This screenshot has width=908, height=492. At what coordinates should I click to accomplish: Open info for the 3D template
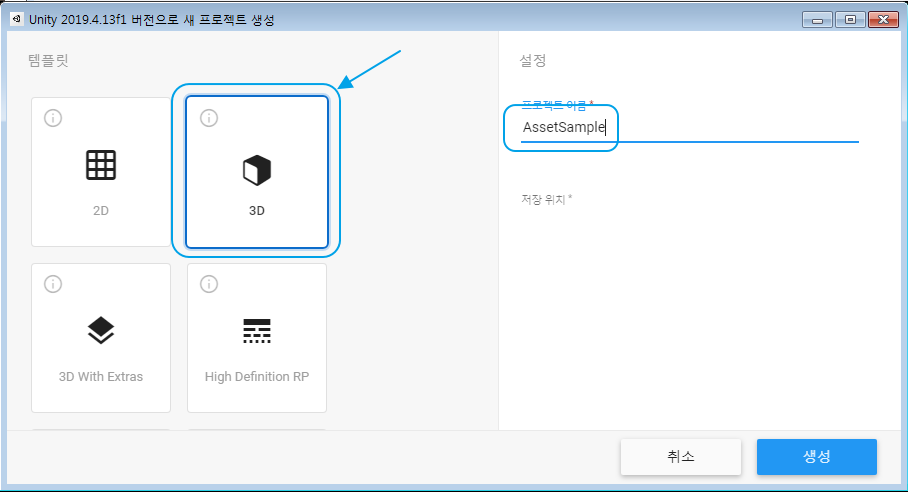tap(209, 118)
